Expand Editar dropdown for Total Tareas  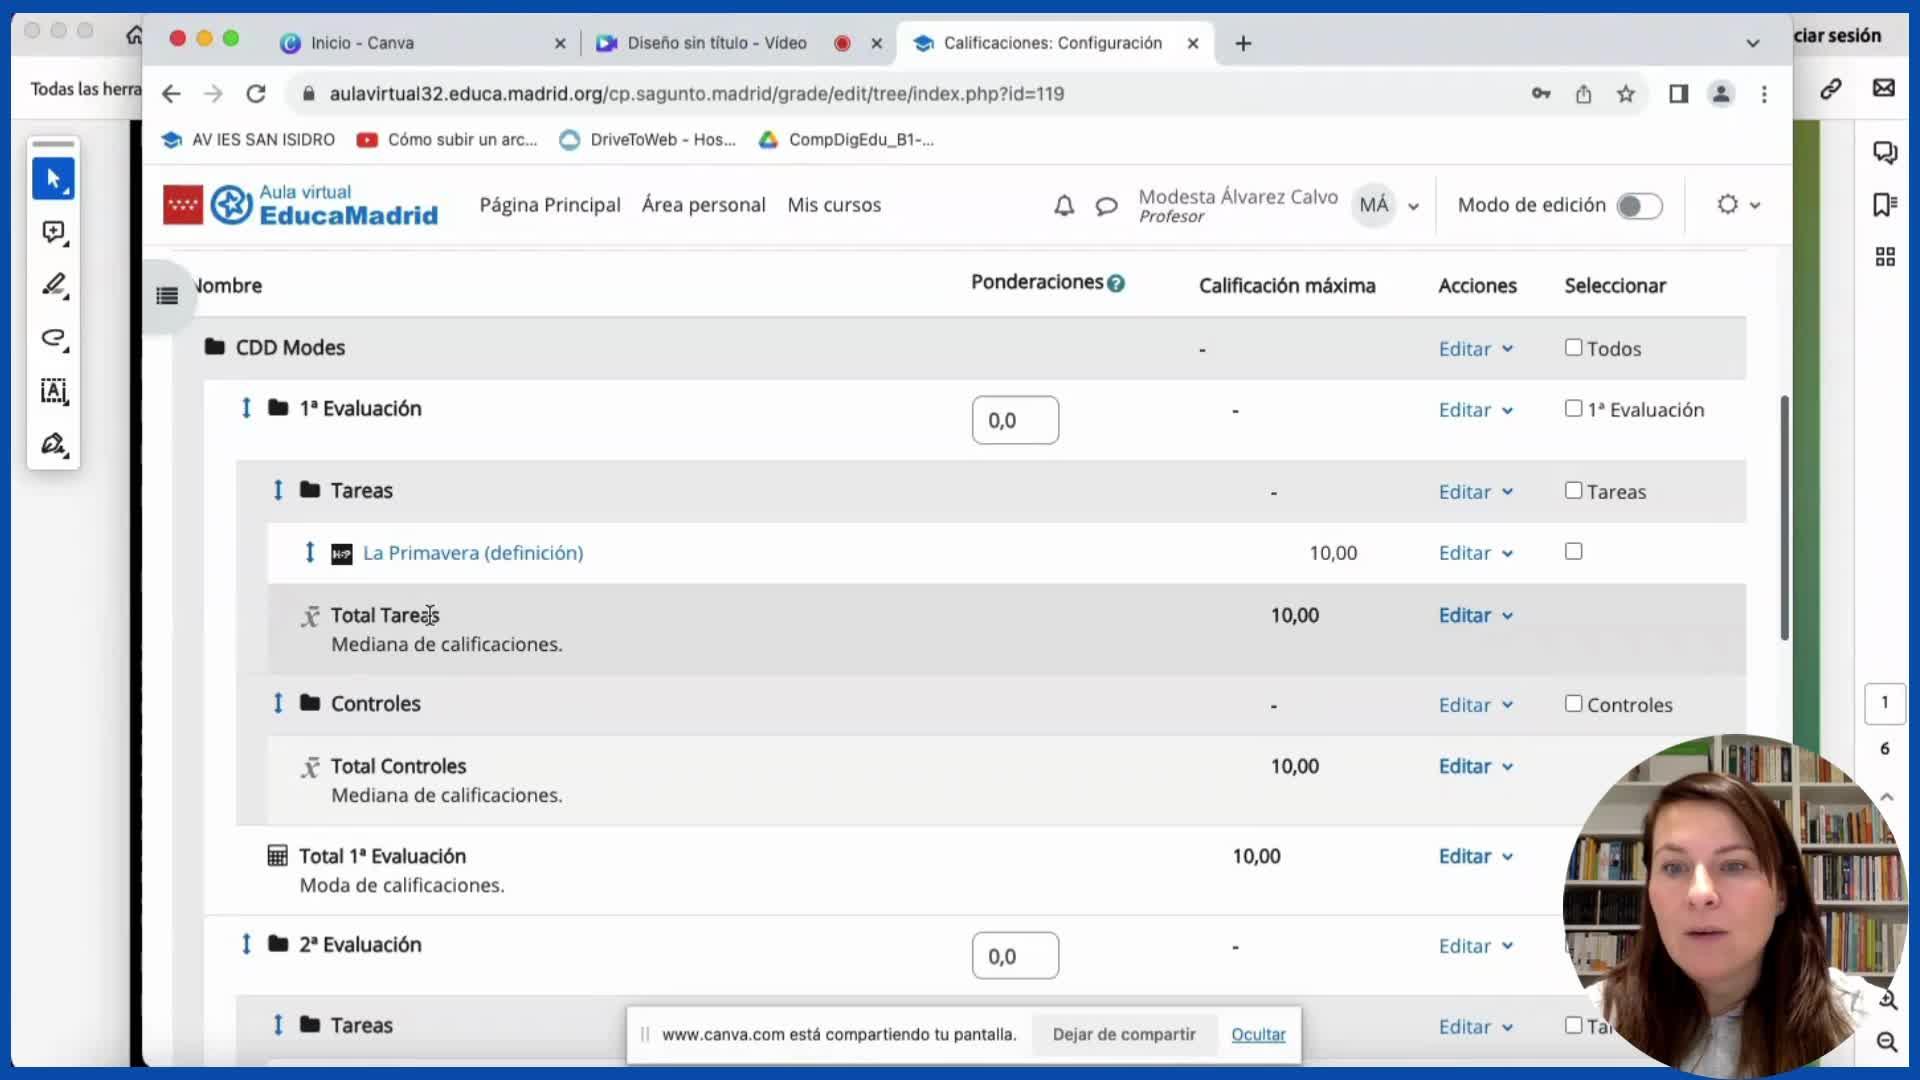click(1475, 615)
